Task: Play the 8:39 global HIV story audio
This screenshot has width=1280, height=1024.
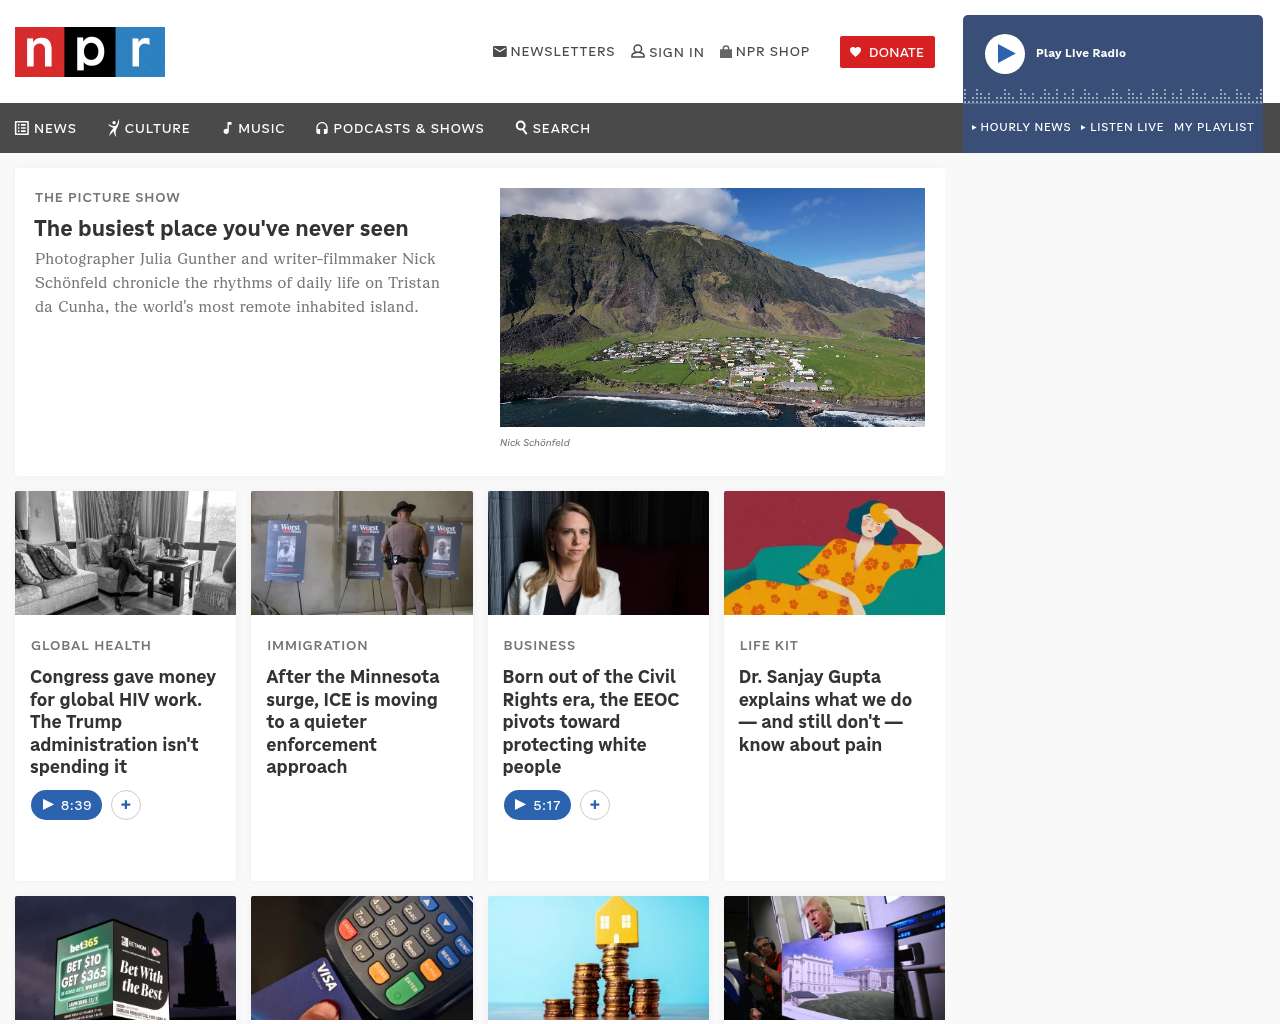Action: pos(66,805)
